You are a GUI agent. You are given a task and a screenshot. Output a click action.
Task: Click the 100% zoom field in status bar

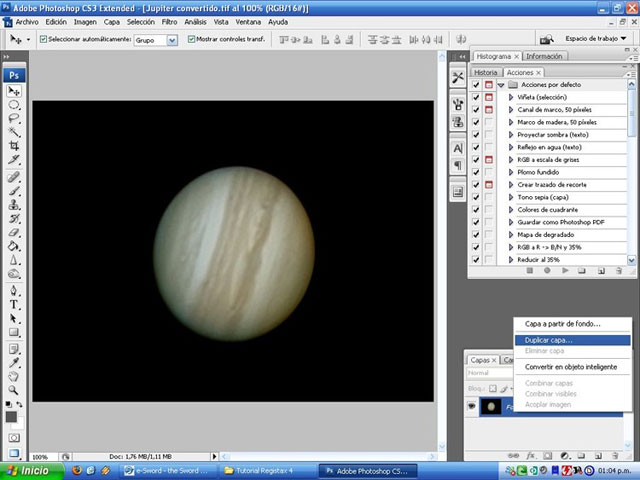click(x=43, y=457)
